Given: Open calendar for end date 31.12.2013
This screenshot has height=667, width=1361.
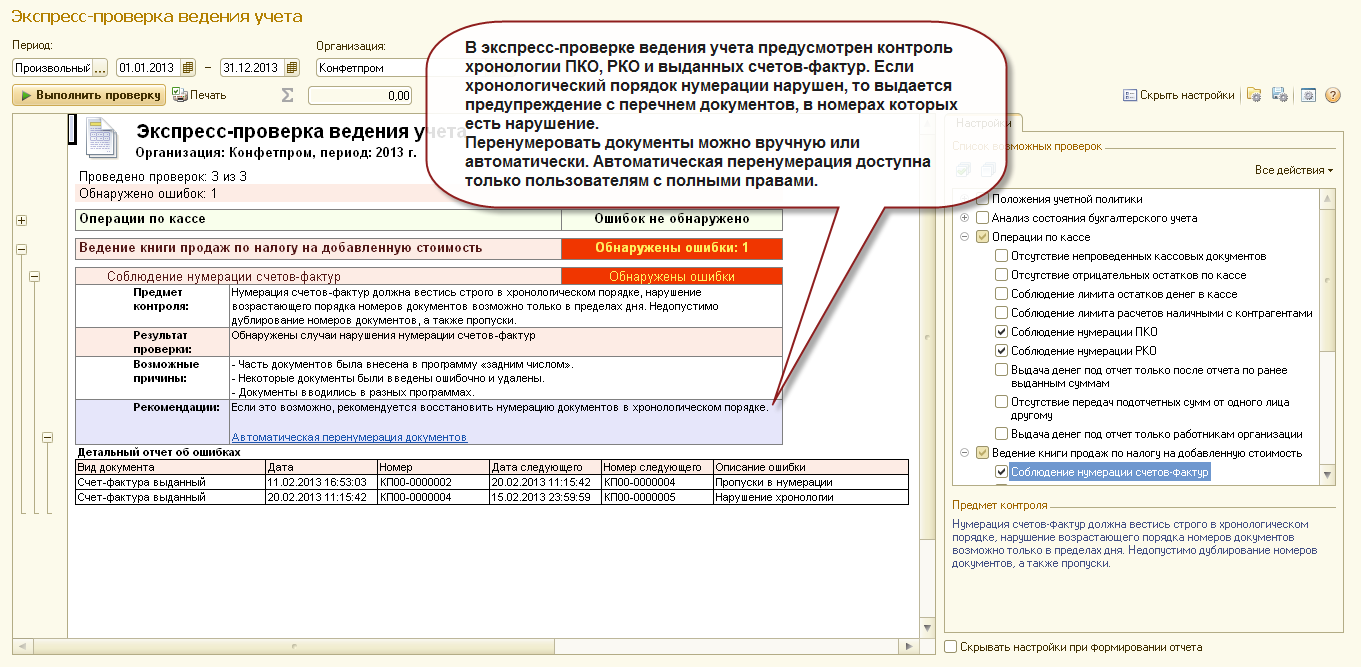Looking at the screenshot, I should point(292,68).
